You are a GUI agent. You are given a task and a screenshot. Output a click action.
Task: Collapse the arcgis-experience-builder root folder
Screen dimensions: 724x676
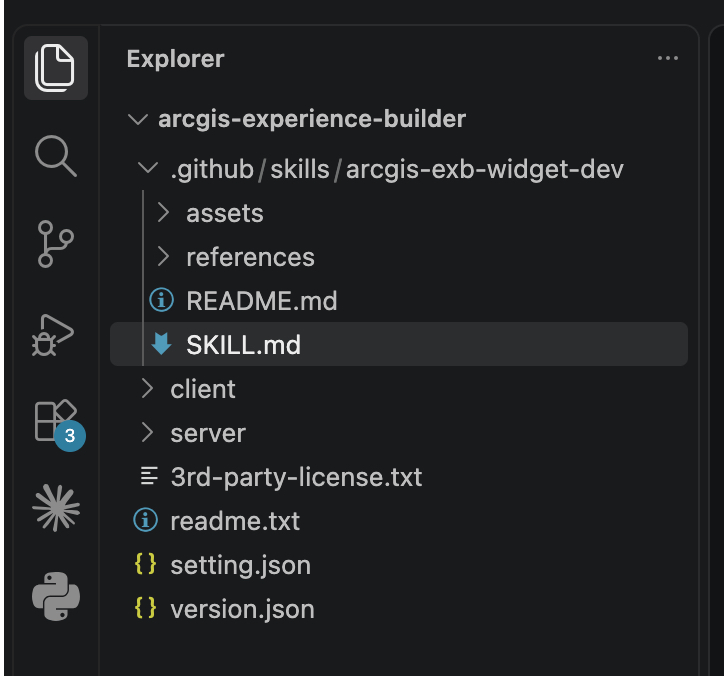(138, 119)
